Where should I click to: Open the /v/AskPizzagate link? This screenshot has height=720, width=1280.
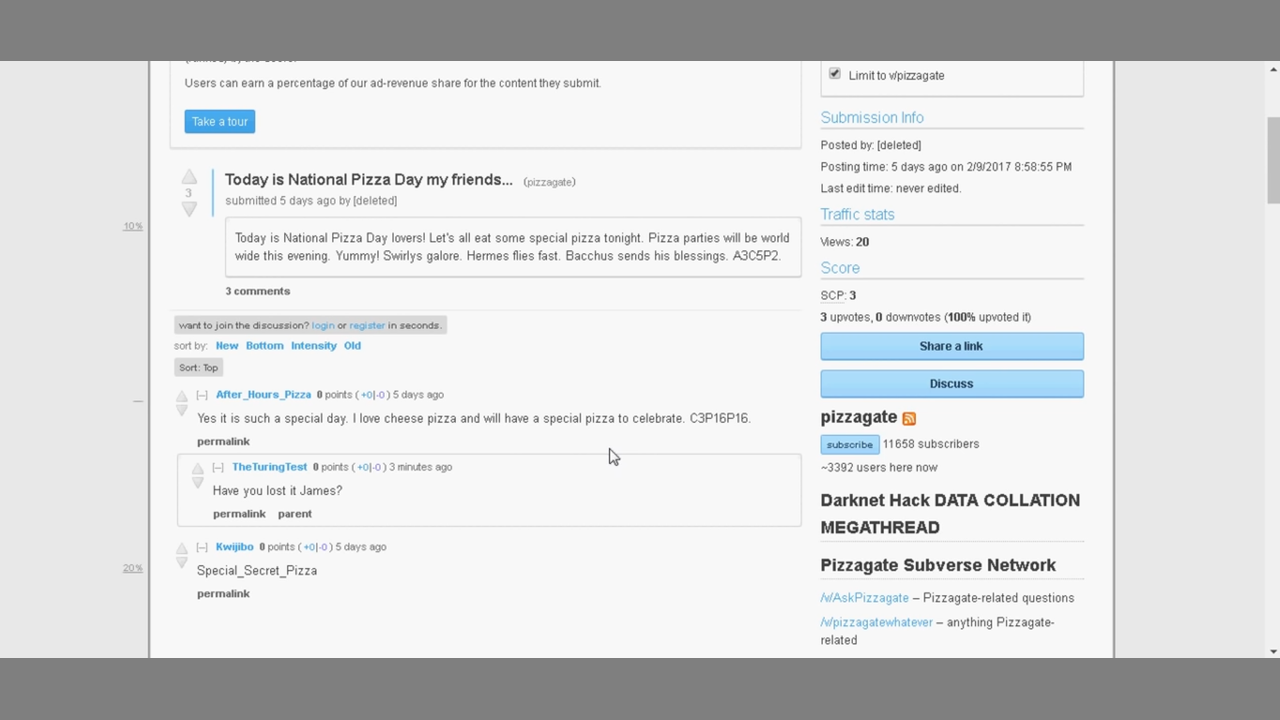pos(864,598)
